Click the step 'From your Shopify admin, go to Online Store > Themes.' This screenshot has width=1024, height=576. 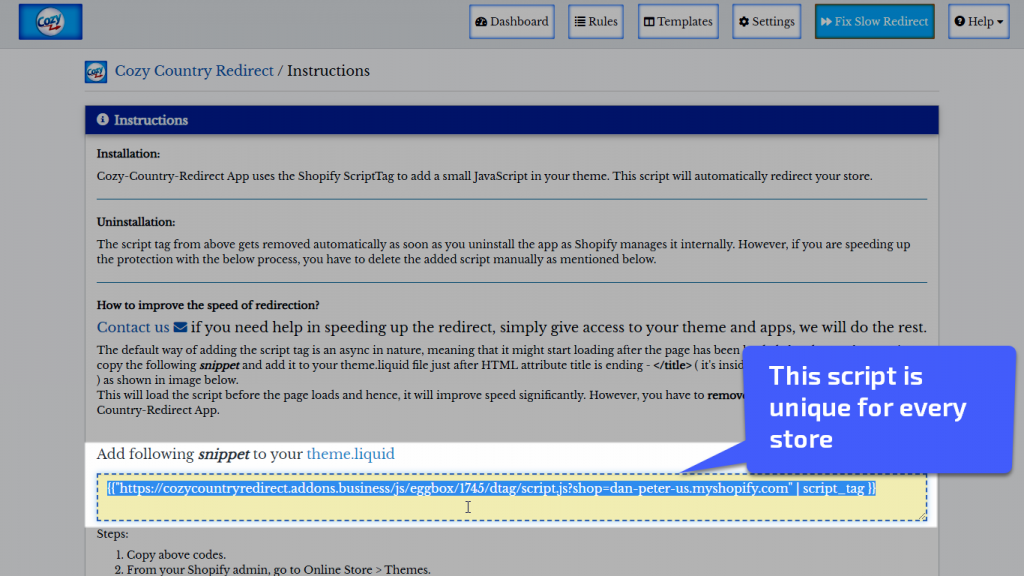point(279,569)
